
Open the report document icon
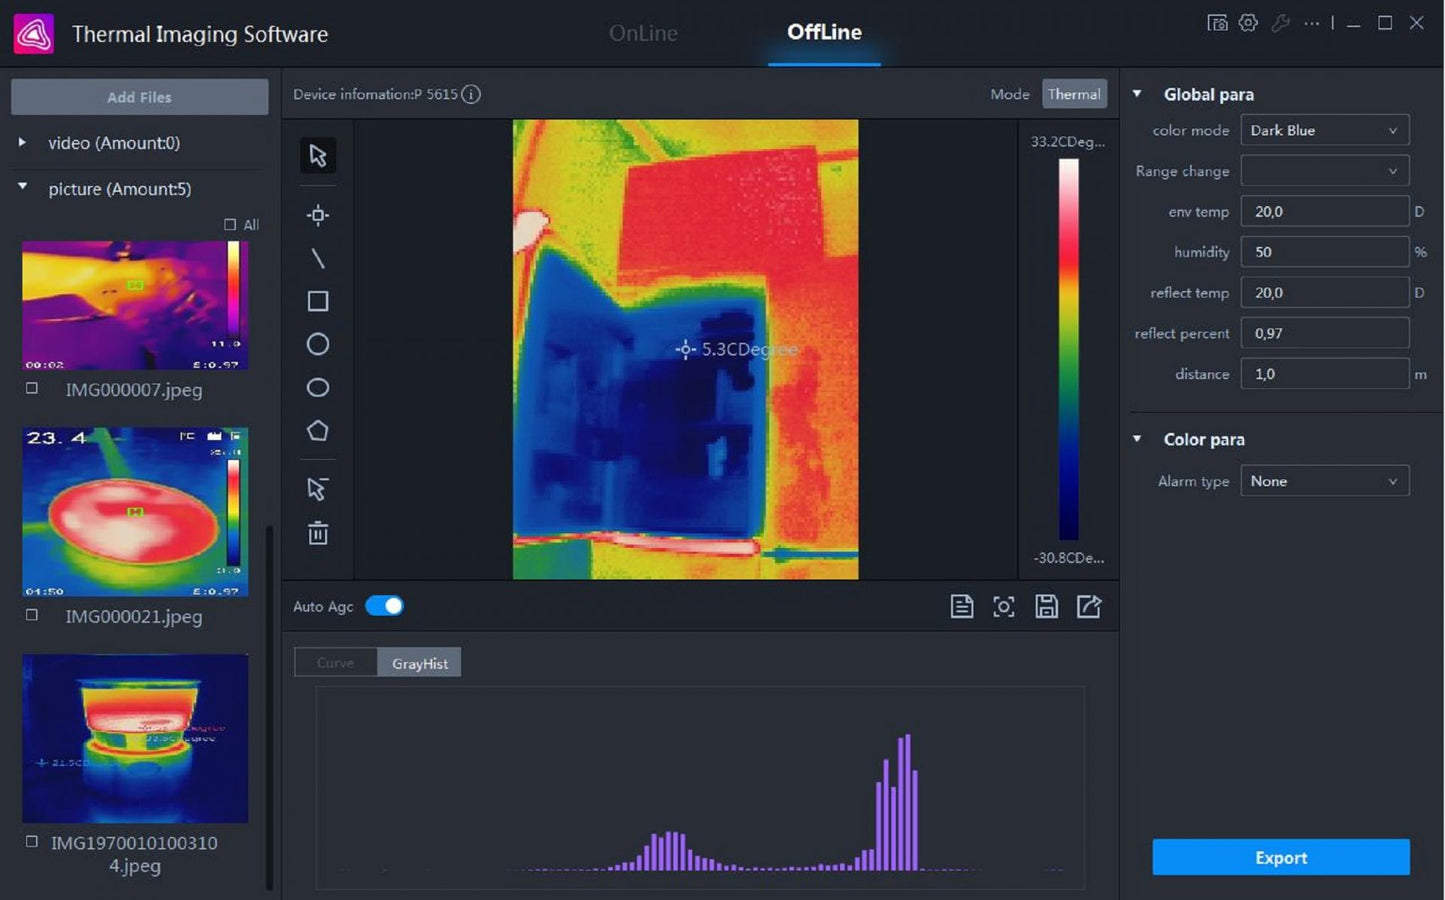point(961,606)
